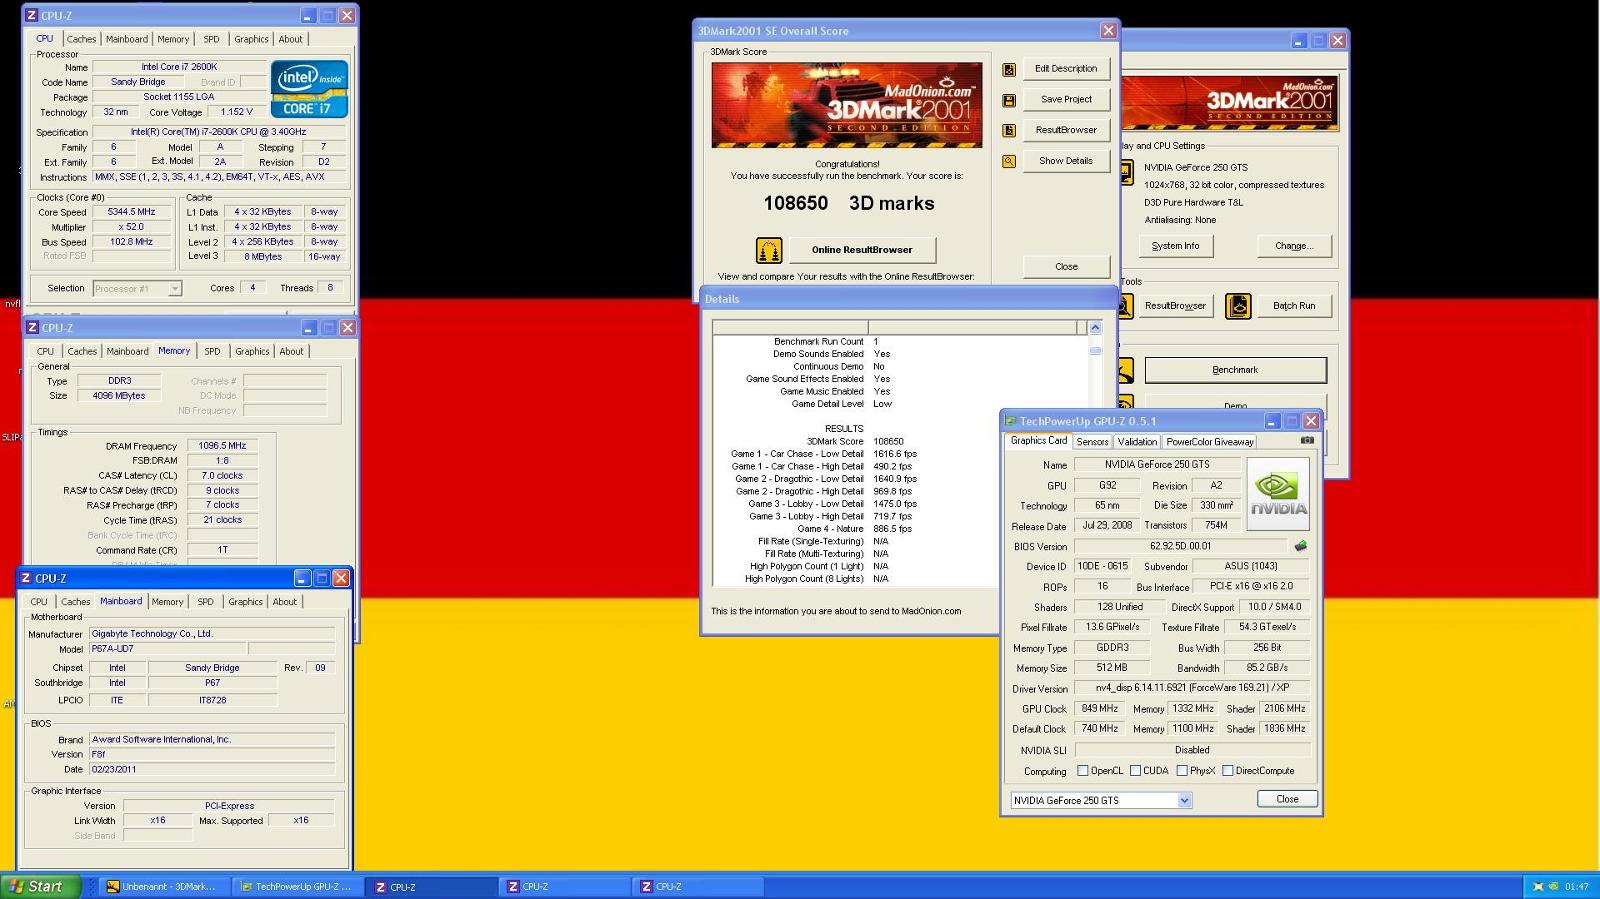Click the Benchmark button in 3DMark
This screenshot has width=1600, height=899.
1235,370
